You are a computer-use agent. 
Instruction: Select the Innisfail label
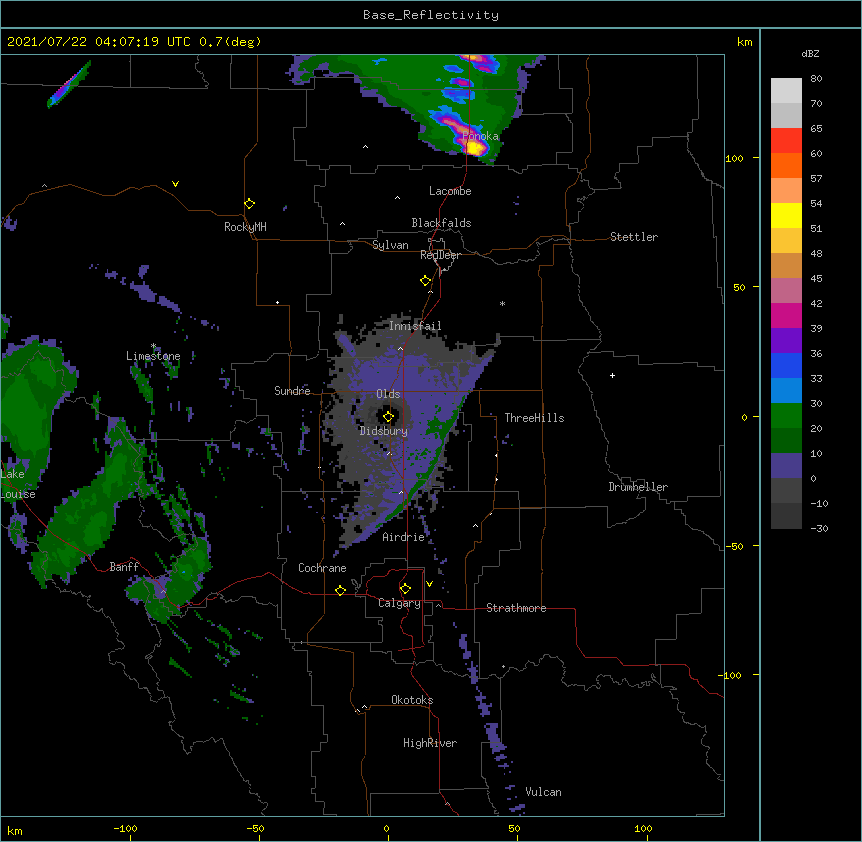tap(415, 326)
